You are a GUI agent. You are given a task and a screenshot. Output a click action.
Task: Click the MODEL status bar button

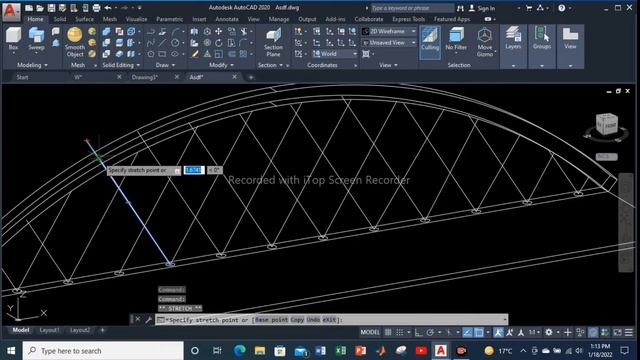pos(370,332)
